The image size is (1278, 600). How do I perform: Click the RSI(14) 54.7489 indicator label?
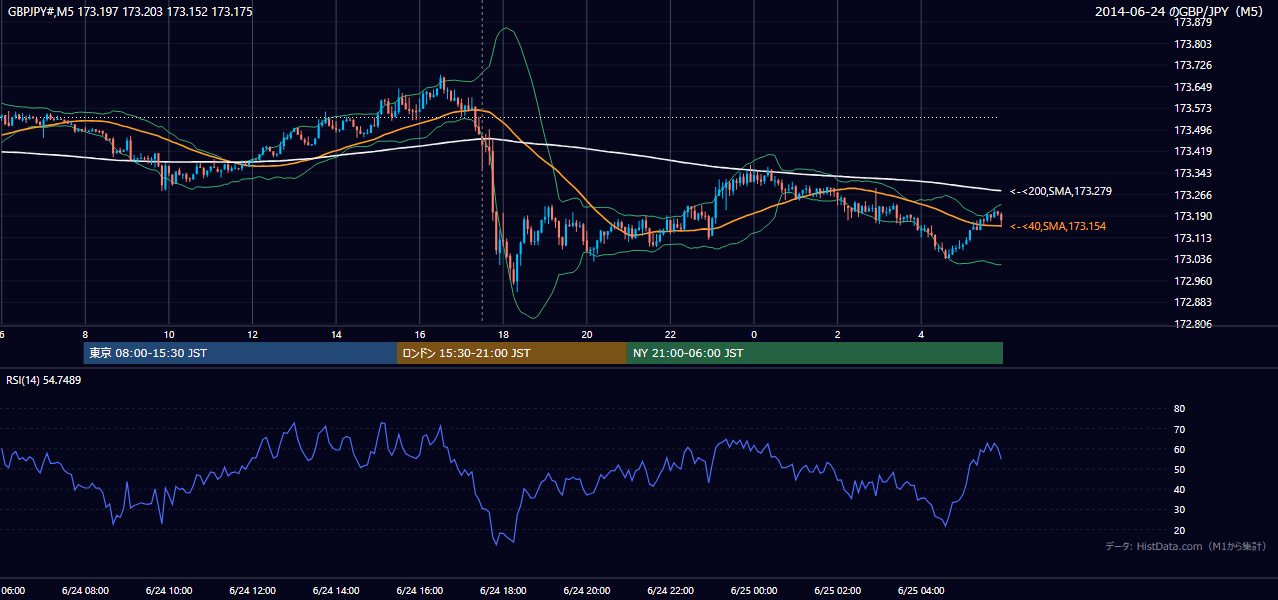(x=44, y=380)
